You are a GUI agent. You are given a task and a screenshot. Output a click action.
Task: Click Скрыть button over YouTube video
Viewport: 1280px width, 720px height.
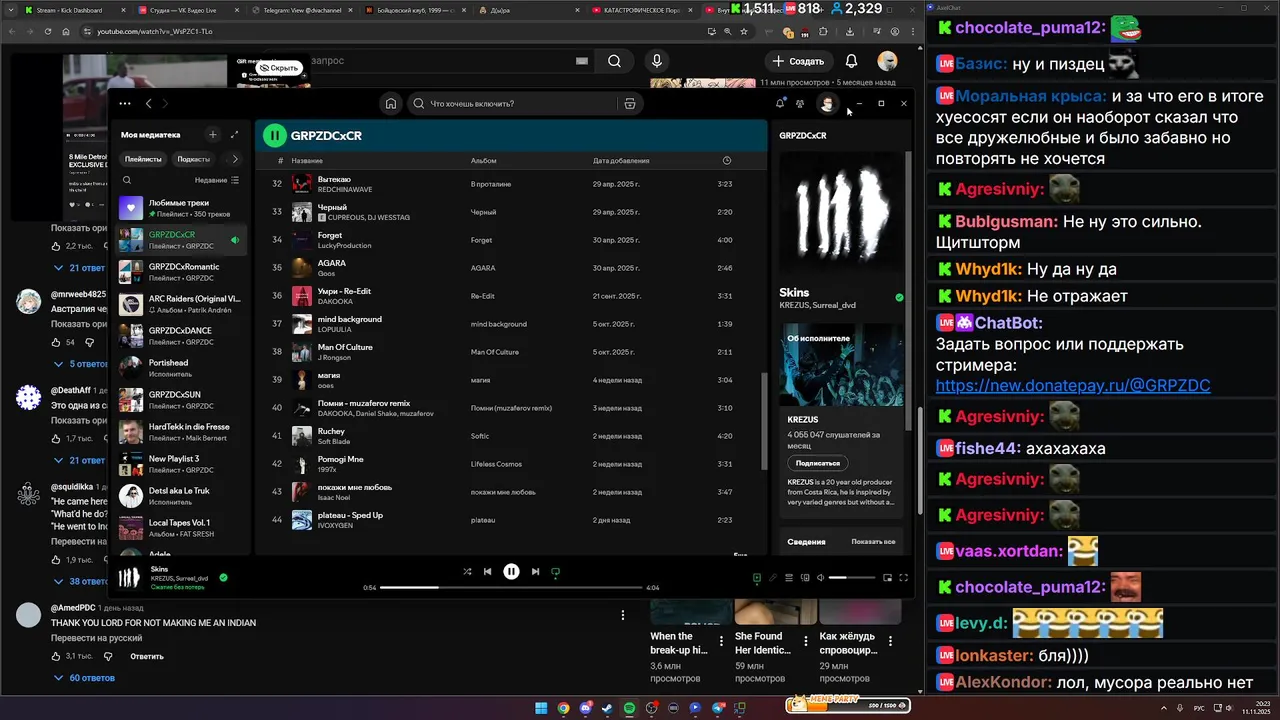(x=277, y=68)
